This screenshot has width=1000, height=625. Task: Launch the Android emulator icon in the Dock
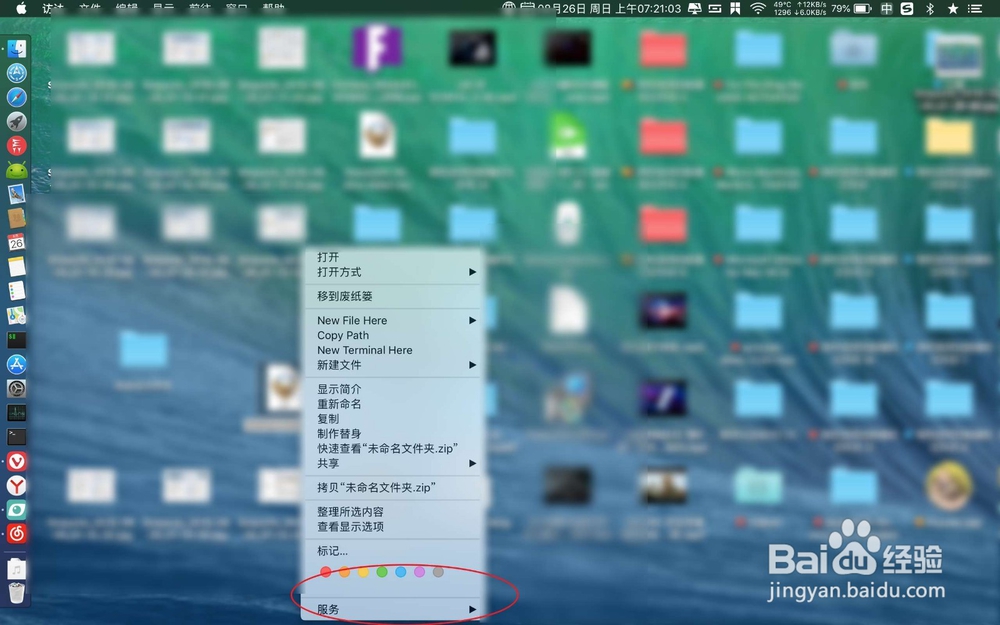pyautogui.click(x=17, y=170)
